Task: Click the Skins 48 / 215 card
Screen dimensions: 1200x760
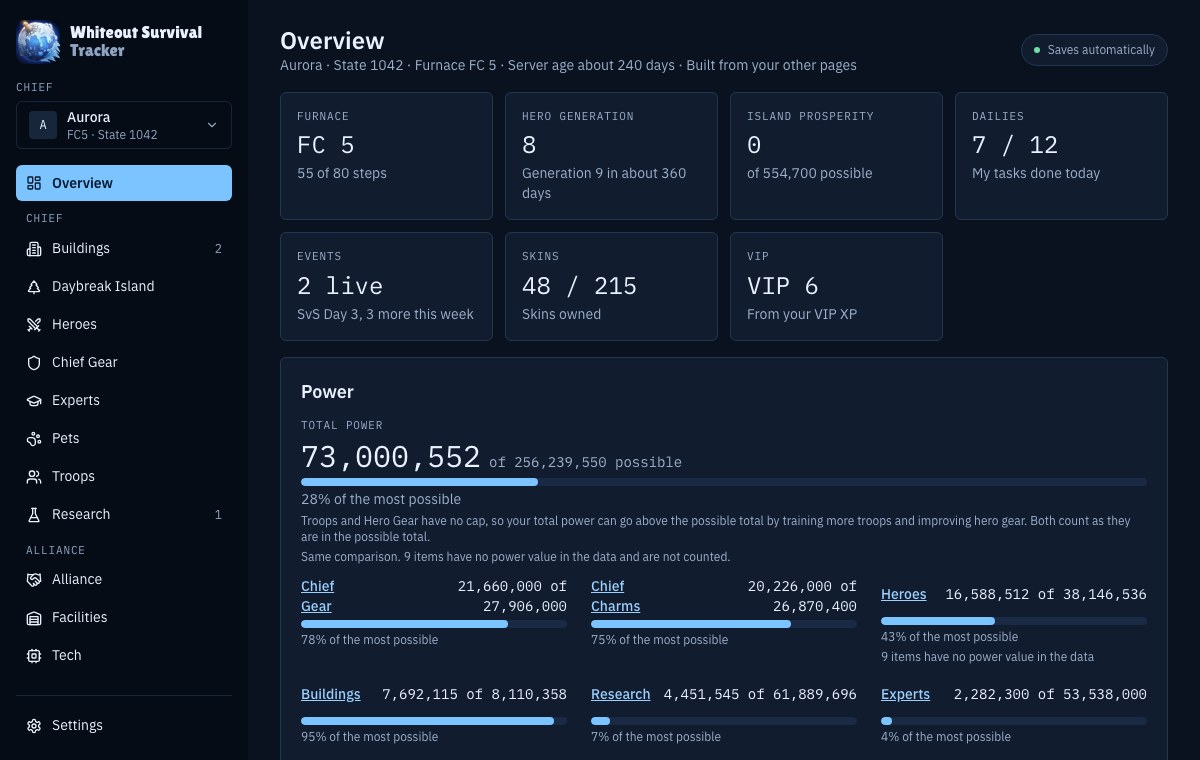Action: (611, 286)
